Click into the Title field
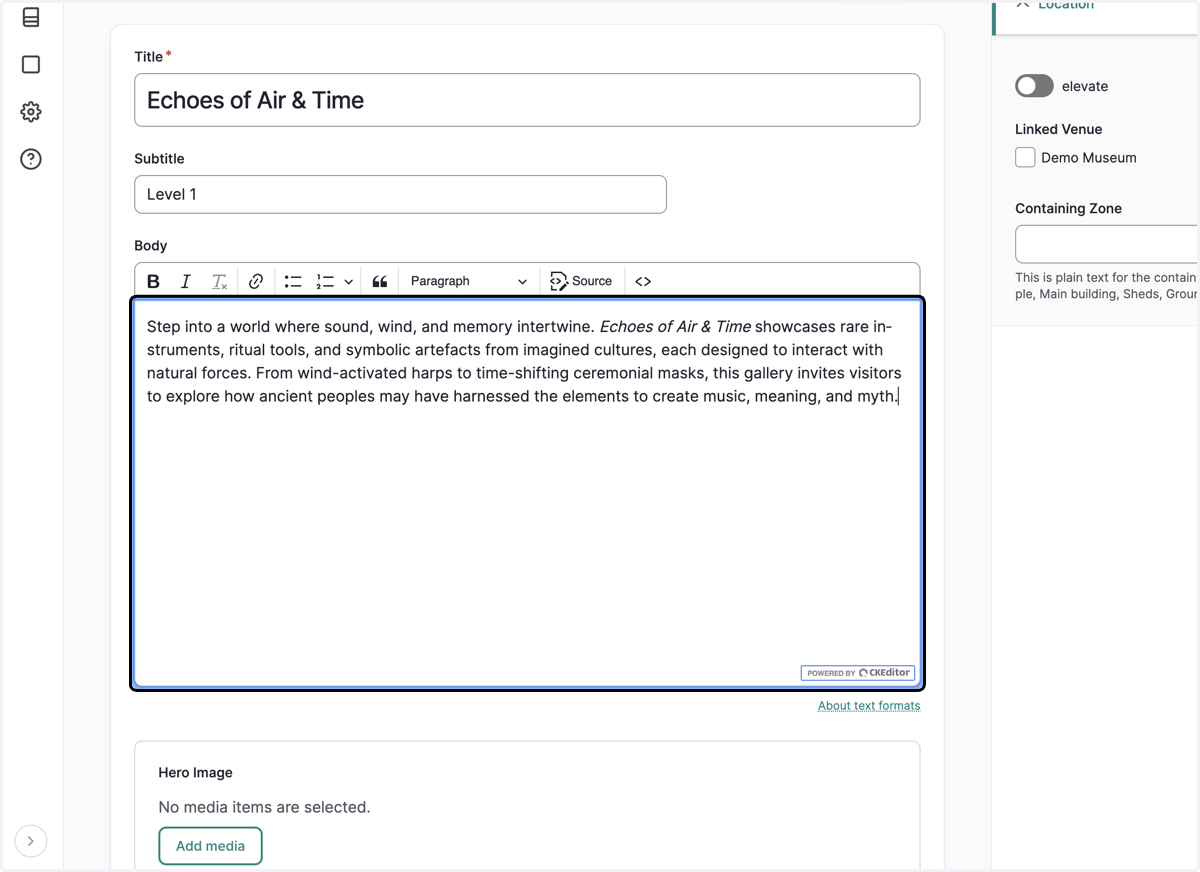 click(527, 100)
